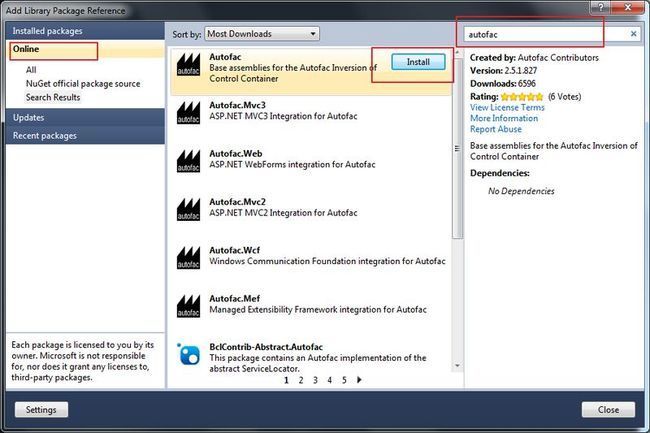The image size is (650, 433).
Task: Click the Report Abuse link
Action: [496, 129]
